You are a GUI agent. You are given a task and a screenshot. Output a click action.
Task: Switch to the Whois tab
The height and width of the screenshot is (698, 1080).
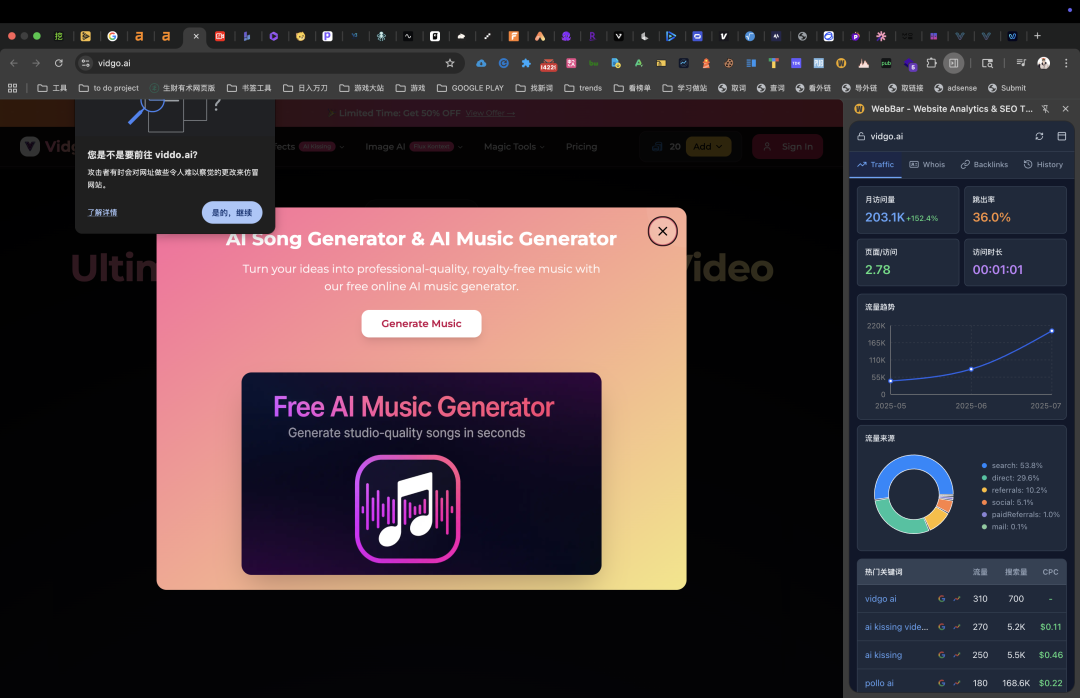[927, 165]
